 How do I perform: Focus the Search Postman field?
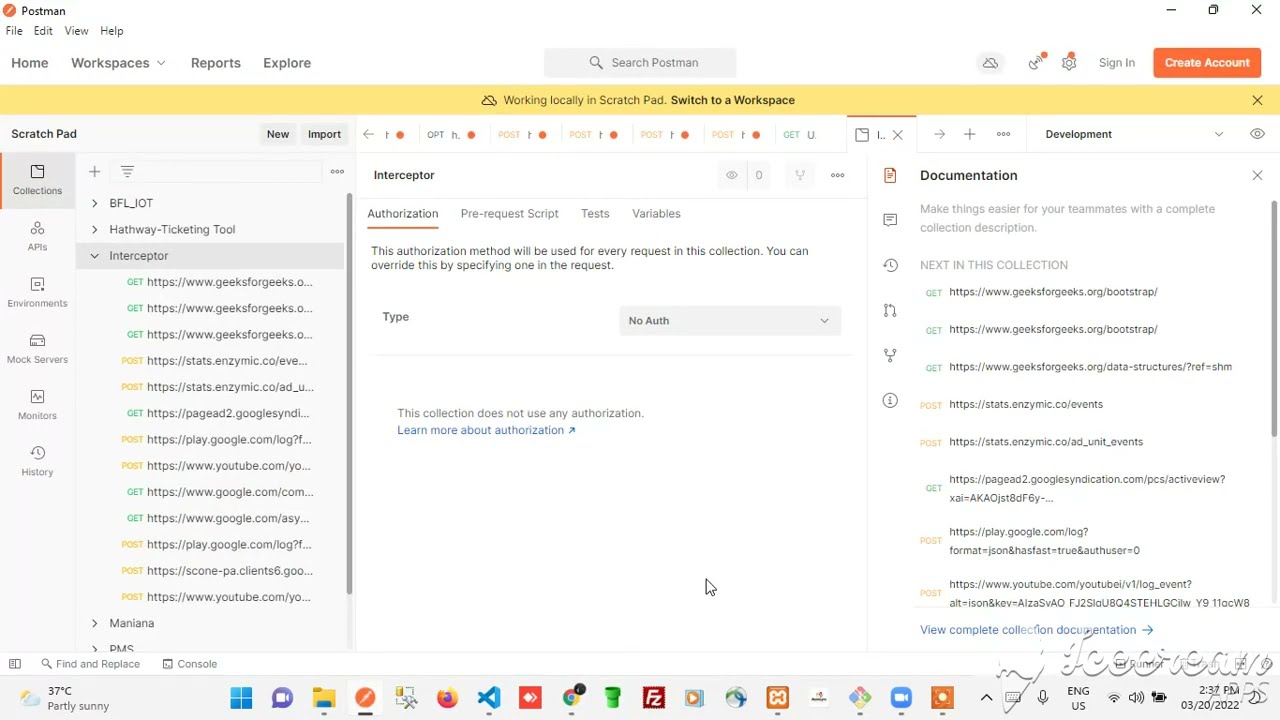(x=640, y=63)
